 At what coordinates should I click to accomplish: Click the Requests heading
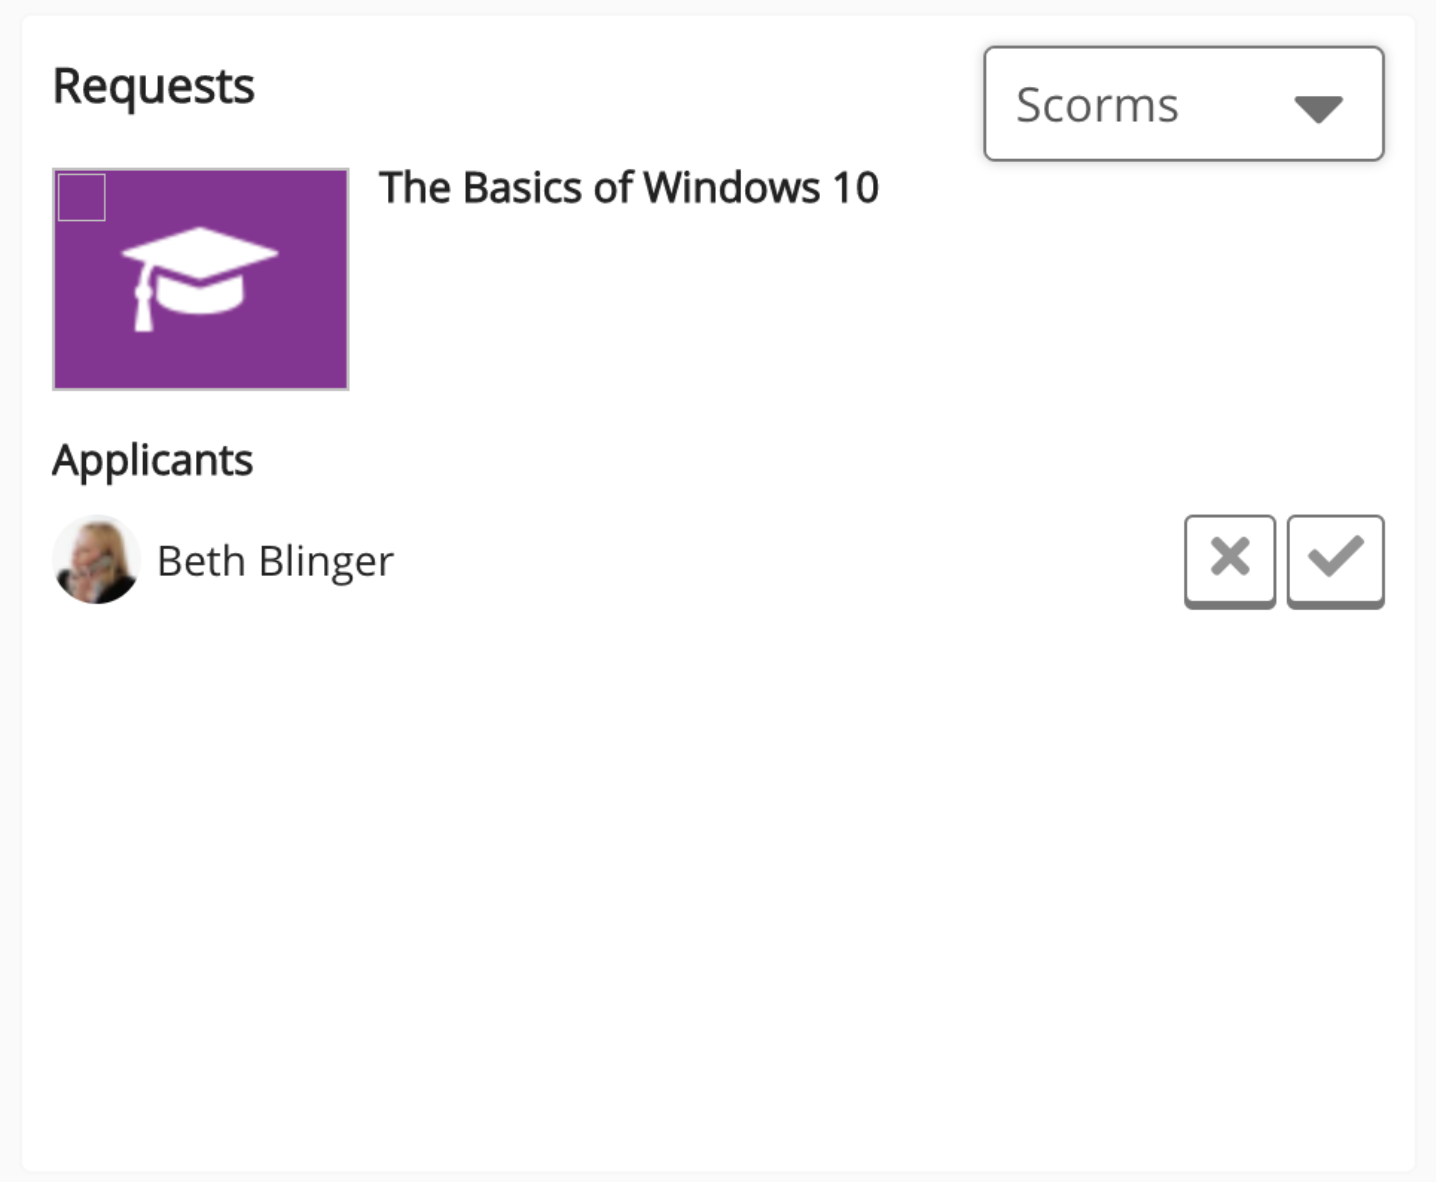click(153, 86)
